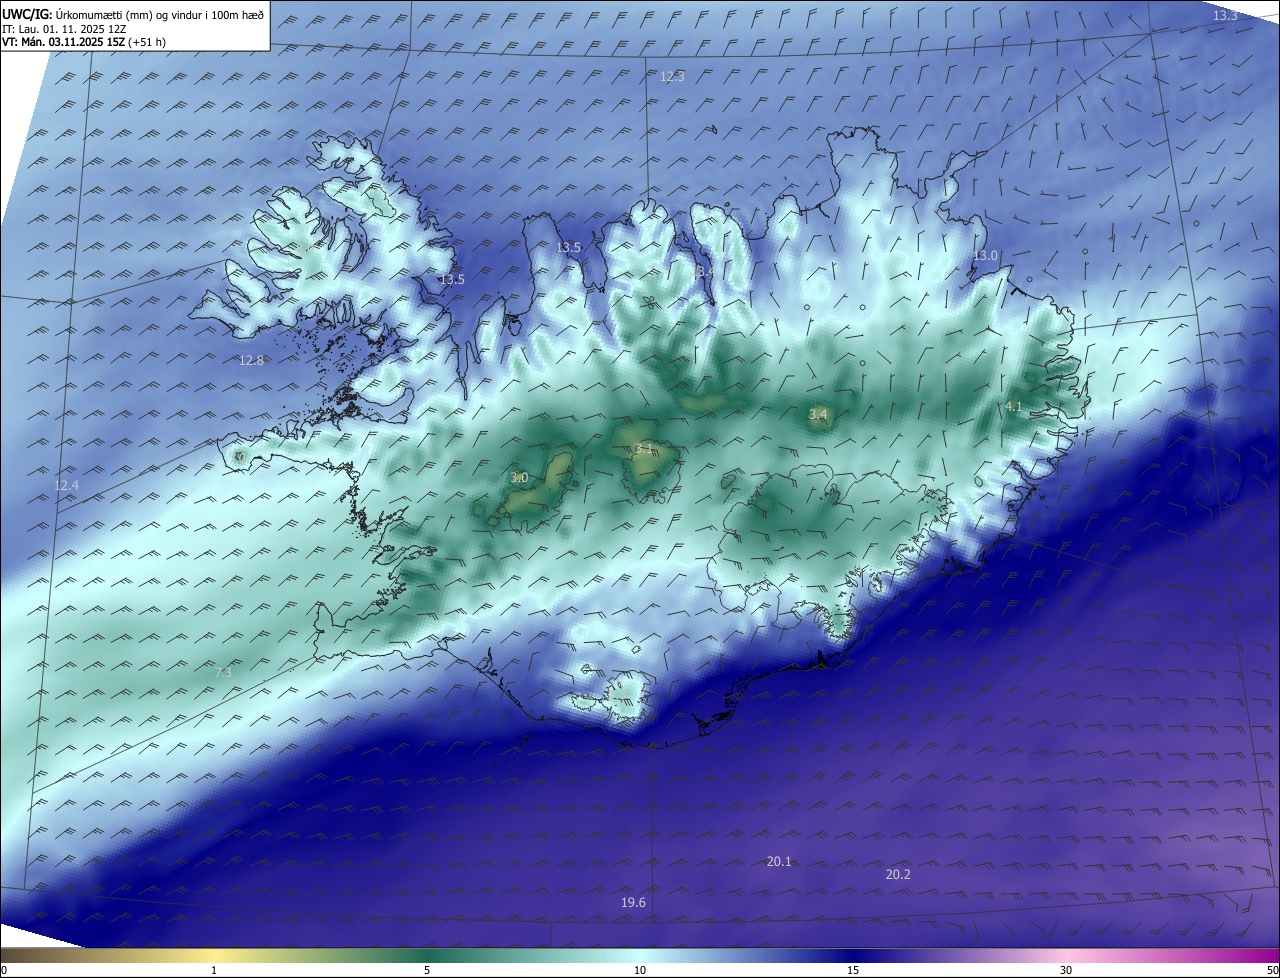The height and width of the screenshot is (978, 1280).
Task: Click the 13.3 value label
Action: tap(1225, 16)
